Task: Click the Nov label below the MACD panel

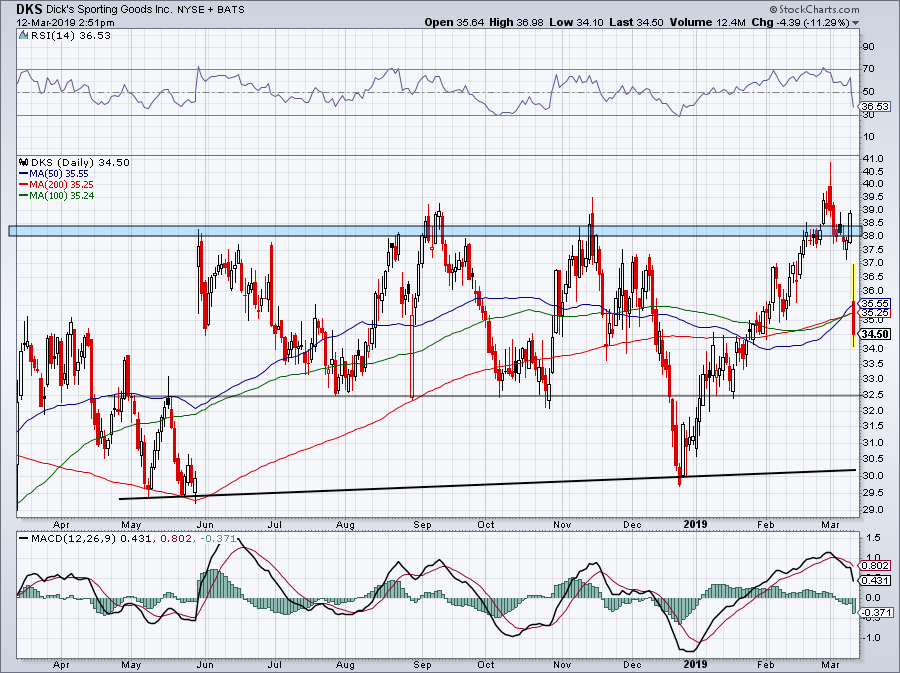Action: click(x=562, y=664)
